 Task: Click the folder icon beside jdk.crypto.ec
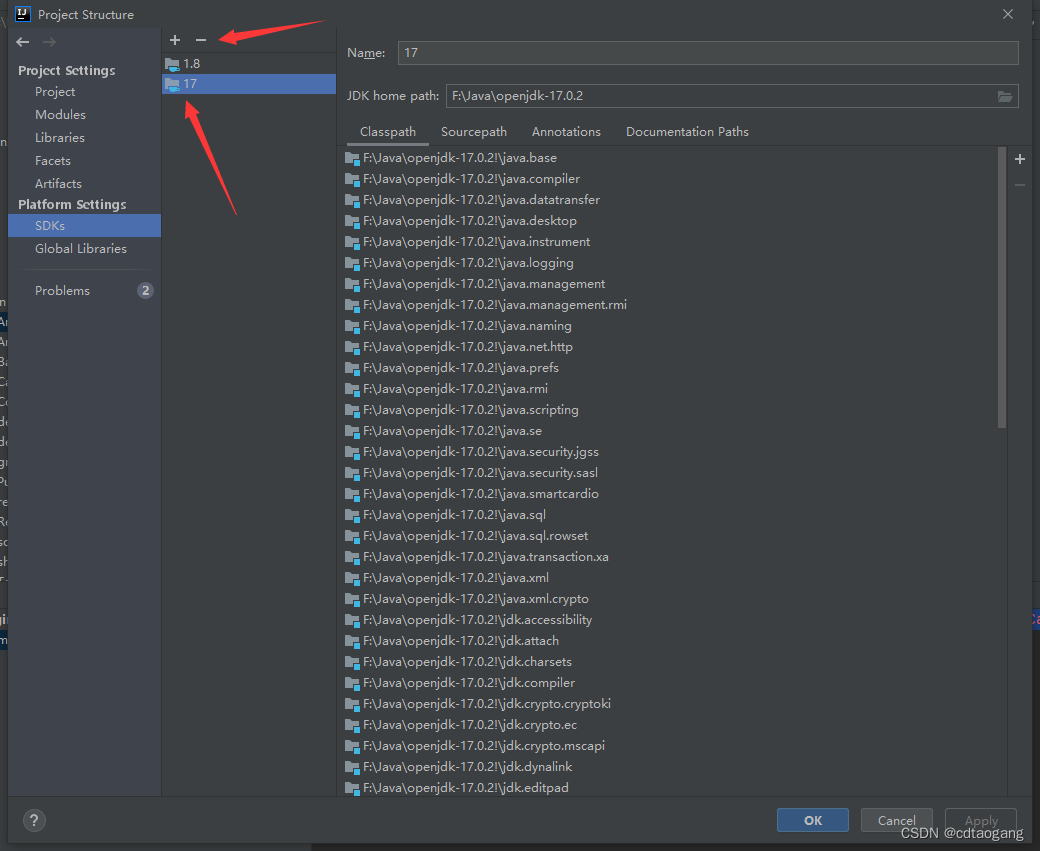352,725
